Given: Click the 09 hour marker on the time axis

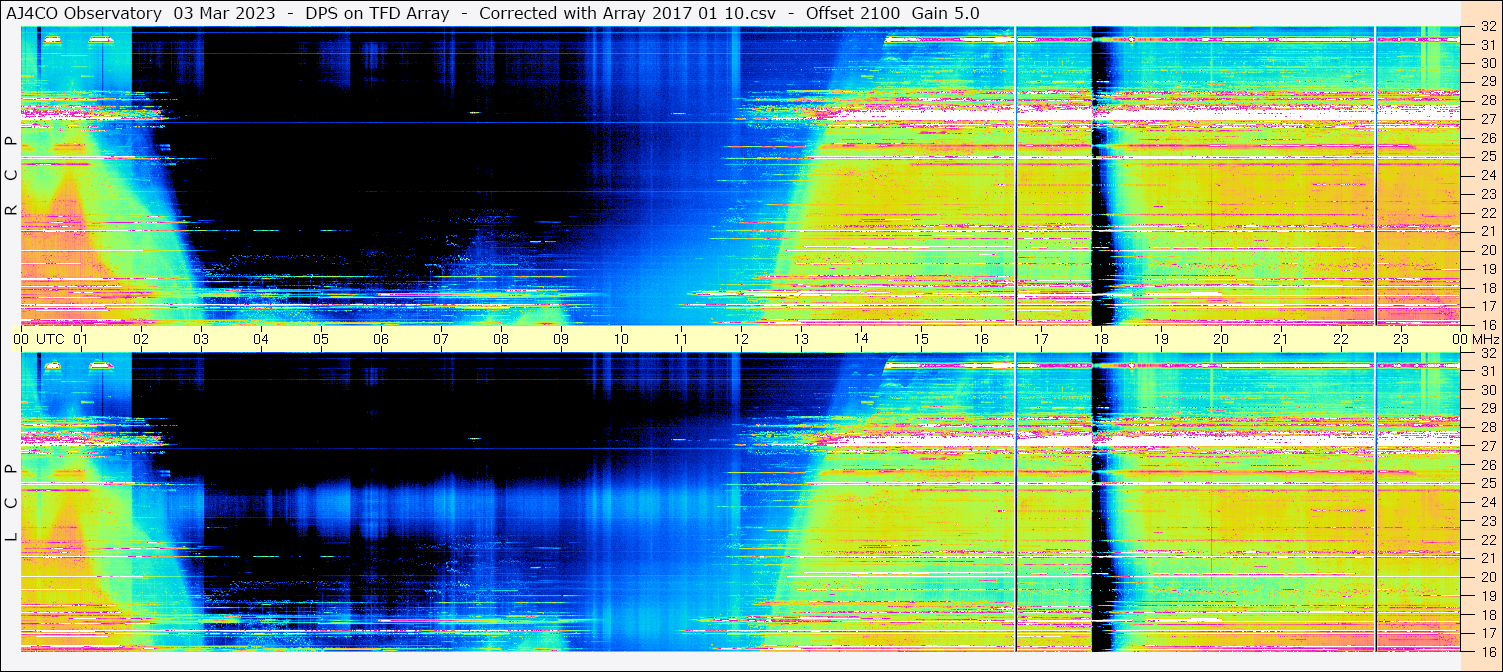Looking at the screenshot, I should click(561, 339).
